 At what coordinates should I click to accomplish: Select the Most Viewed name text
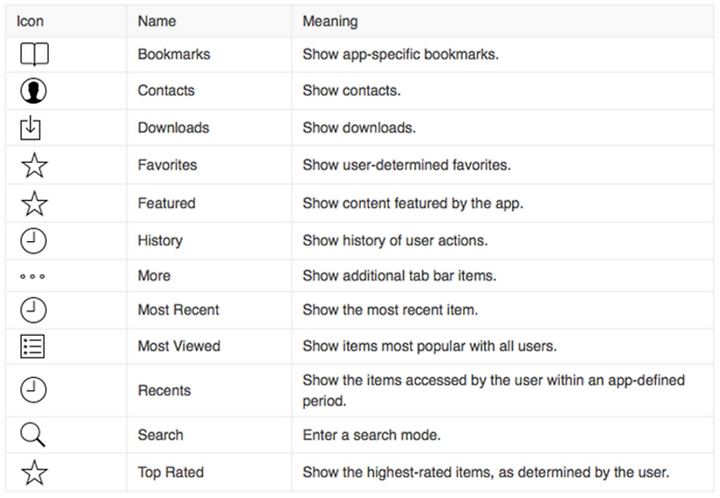coord(179,346)
